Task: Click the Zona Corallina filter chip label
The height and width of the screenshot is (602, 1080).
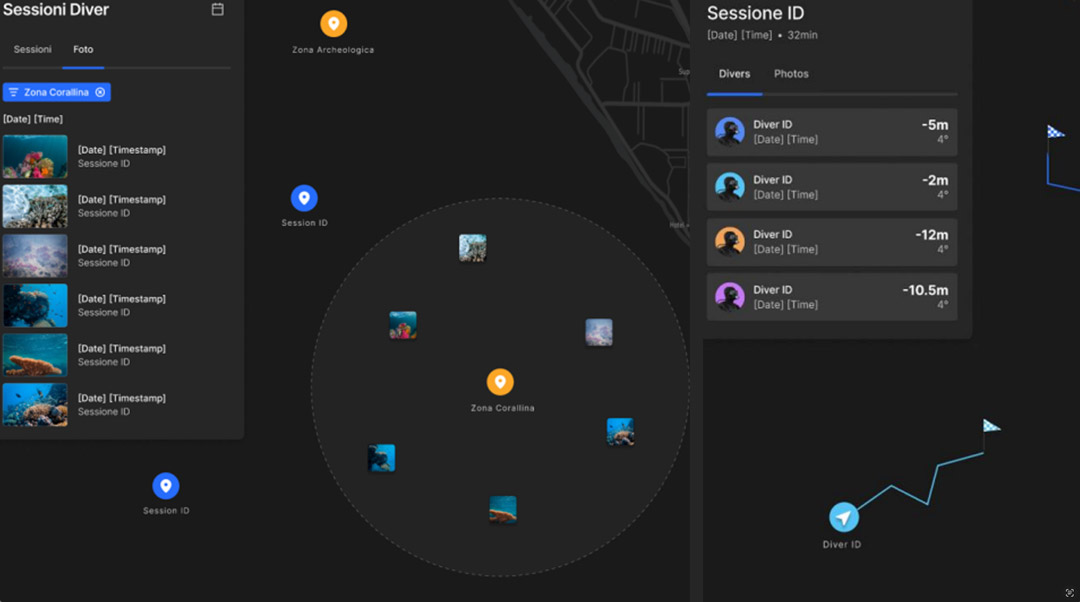Action: [x=56, y=92]
